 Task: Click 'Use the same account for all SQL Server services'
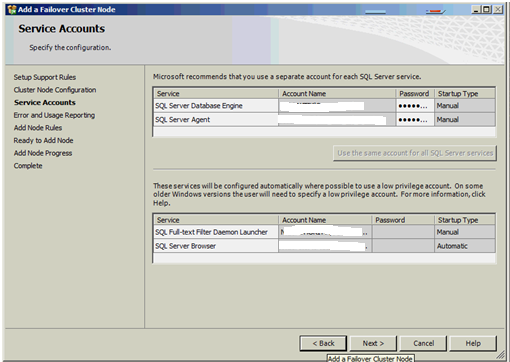(x=415, y=153)
